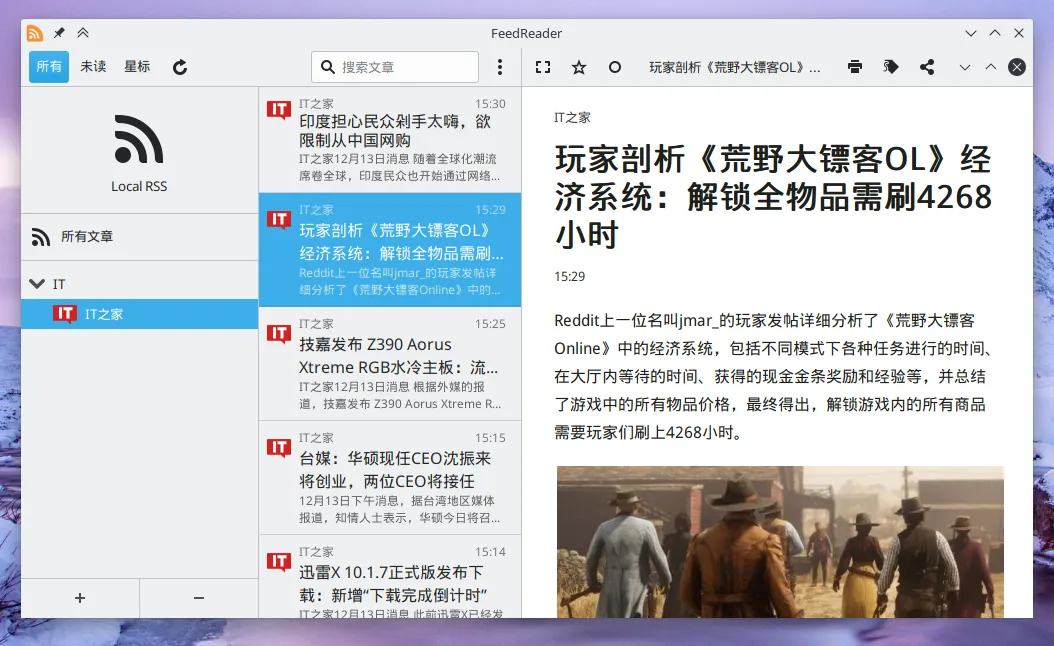
Task: Open article 技嘉发布 Z390 Aorus Xtreme
Action: pyautogui.click(x=390, y=364)
